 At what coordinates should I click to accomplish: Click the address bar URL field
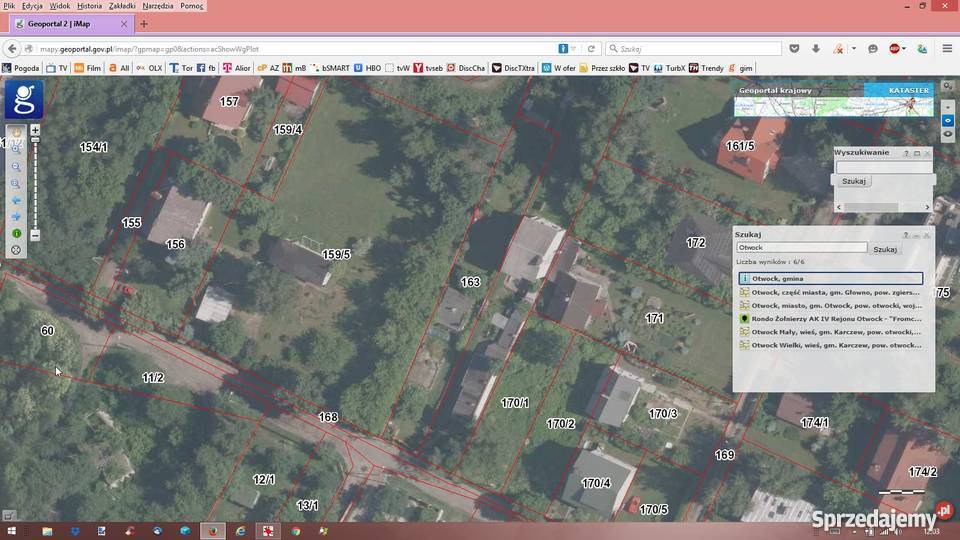tap(294, 49)
